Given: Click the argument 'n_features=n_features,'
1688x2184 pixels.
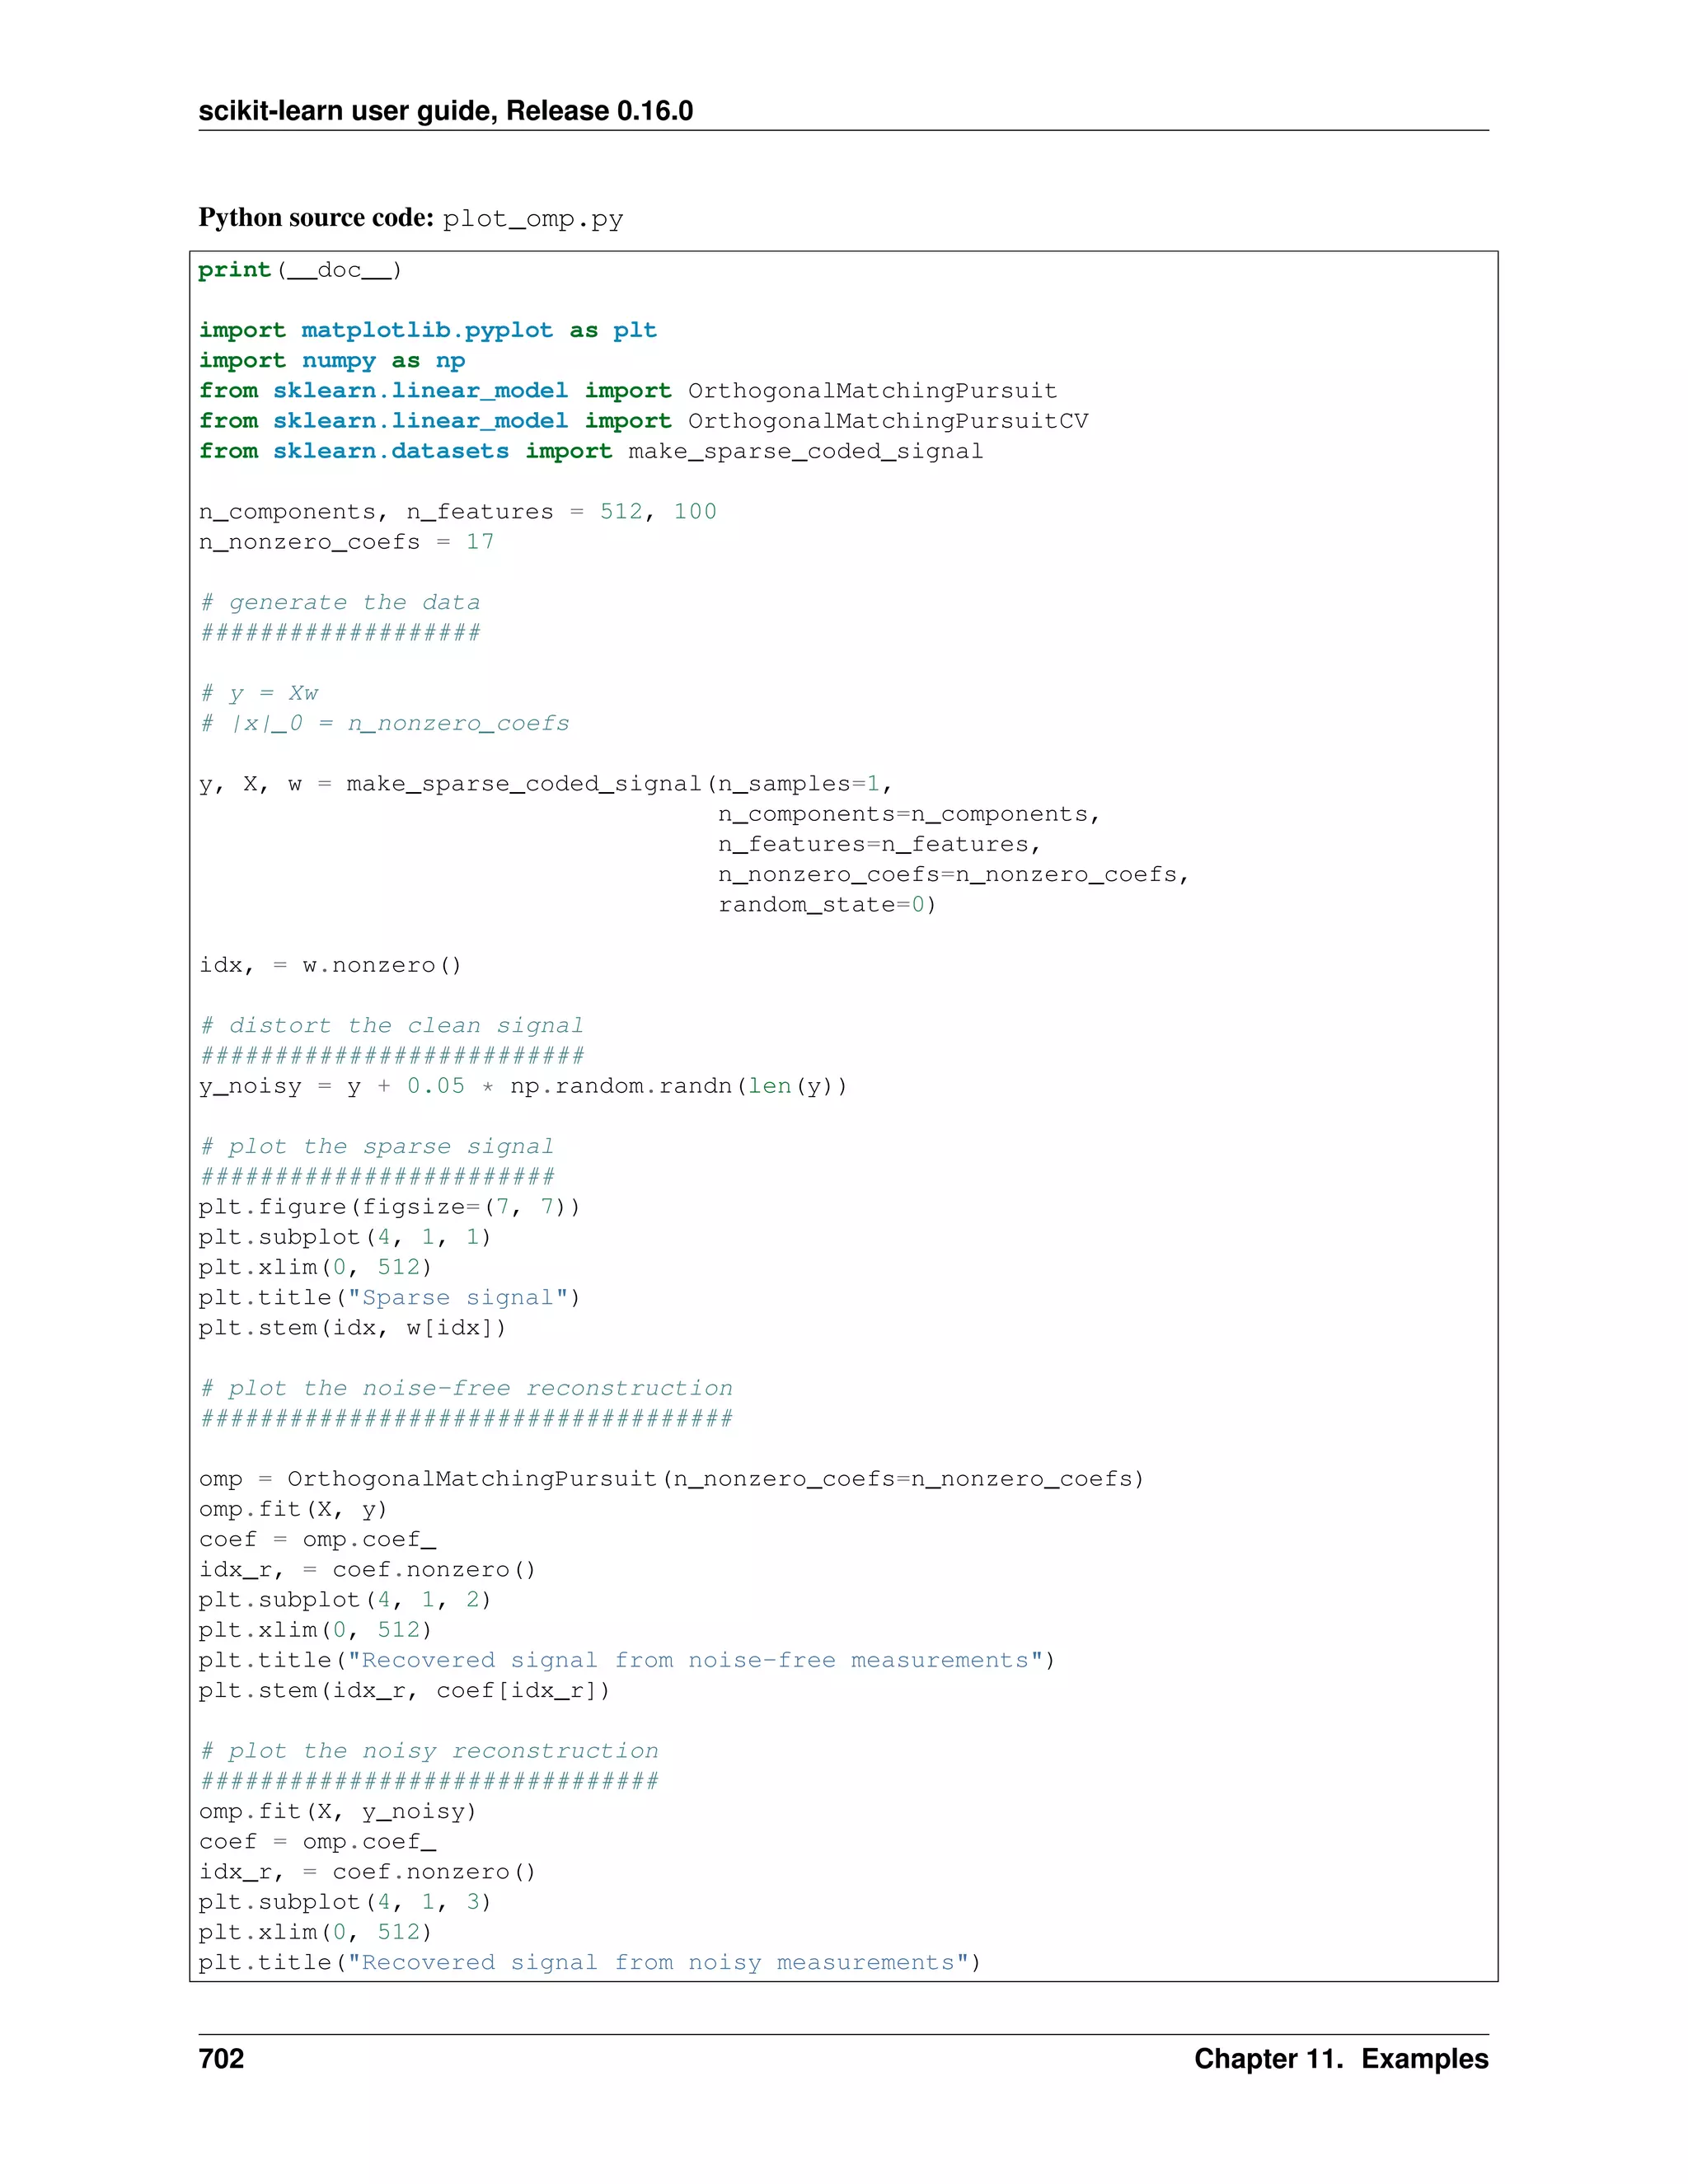Looking at the screenshot, I should point(880,844).
